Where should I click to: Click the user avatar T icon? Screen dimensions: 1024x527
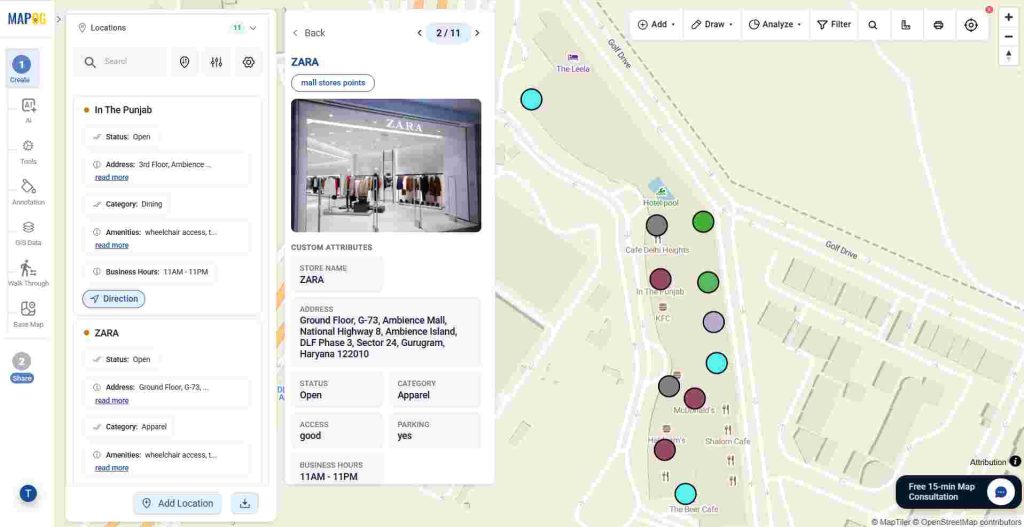click(x=27, y=494)
